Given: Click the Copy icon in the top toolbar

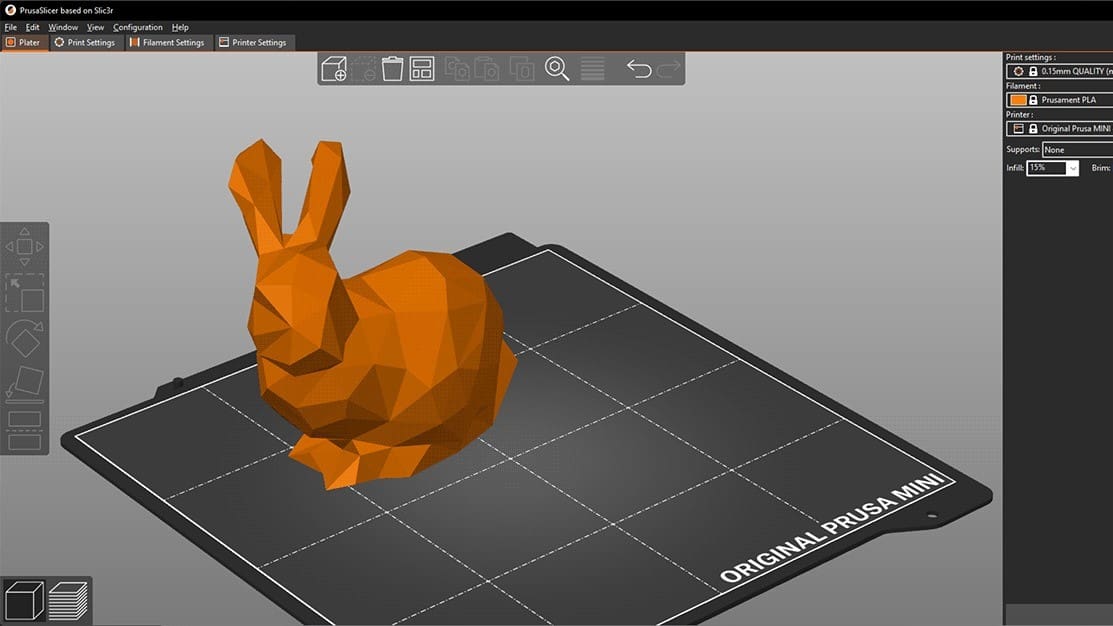Looking at the screenshot, I should coord(456,69).
